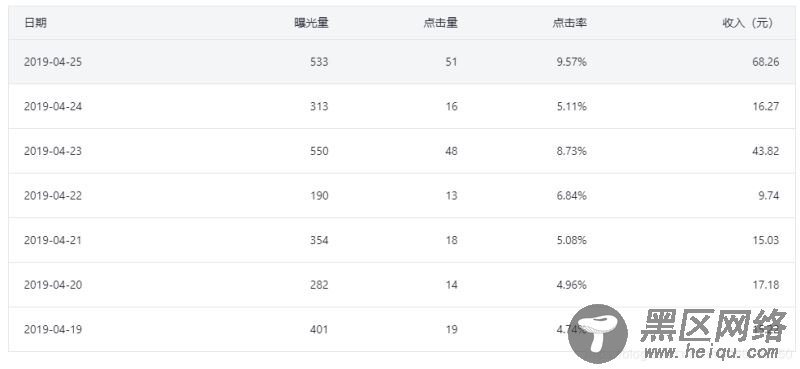Image resolution: width=800 pixels, height=369 pixels.
Task: Click the 43.82 income value
Action: pyautogui.click(x=765, y=151)
